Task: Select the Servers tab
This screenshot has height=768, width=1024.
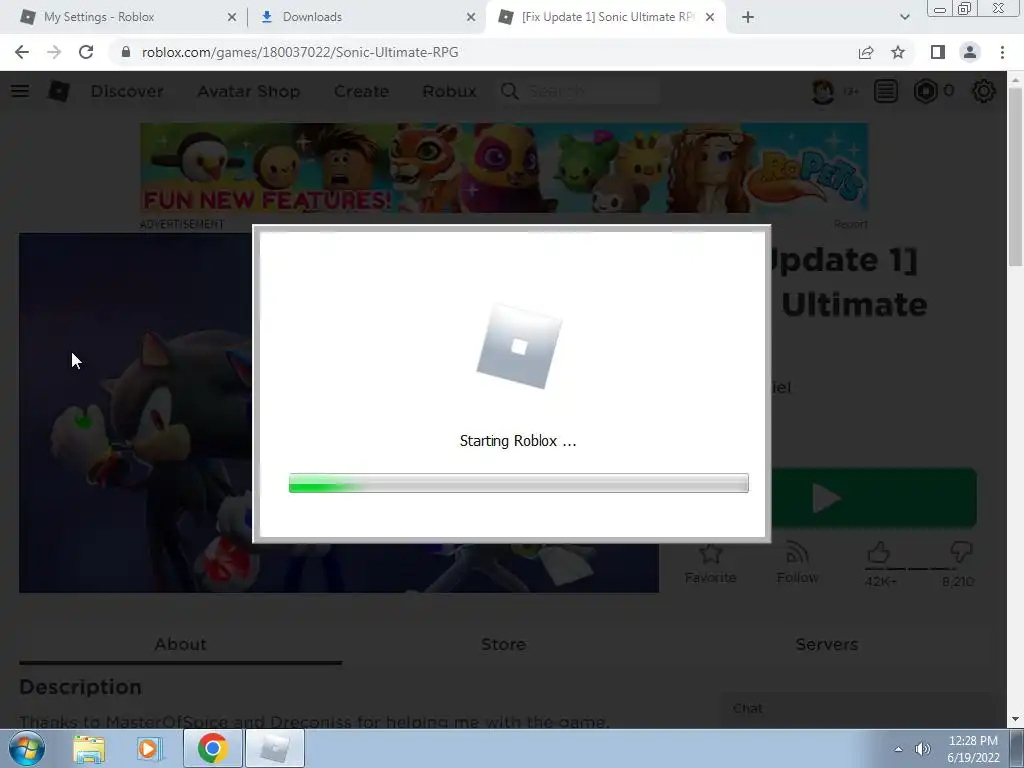Action: point(827,644)
